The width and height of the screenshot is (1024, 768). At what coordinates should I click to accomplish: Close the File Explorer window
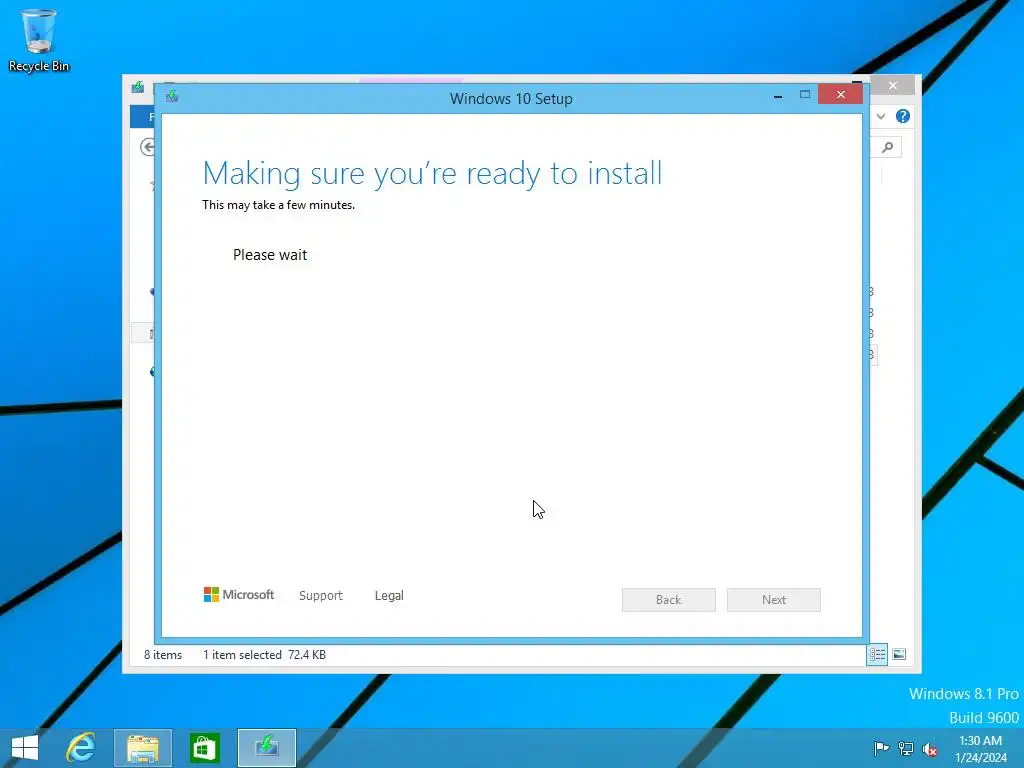click(893, 86)
